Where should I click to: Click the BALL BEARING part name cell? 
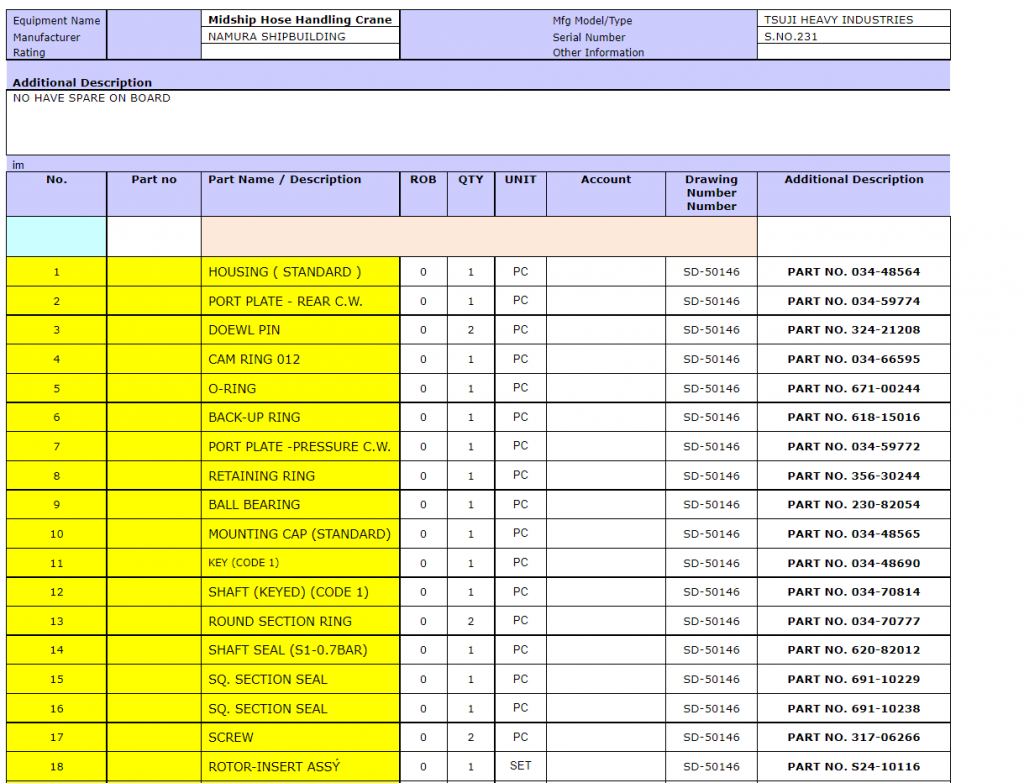click(x=300, y=505)
